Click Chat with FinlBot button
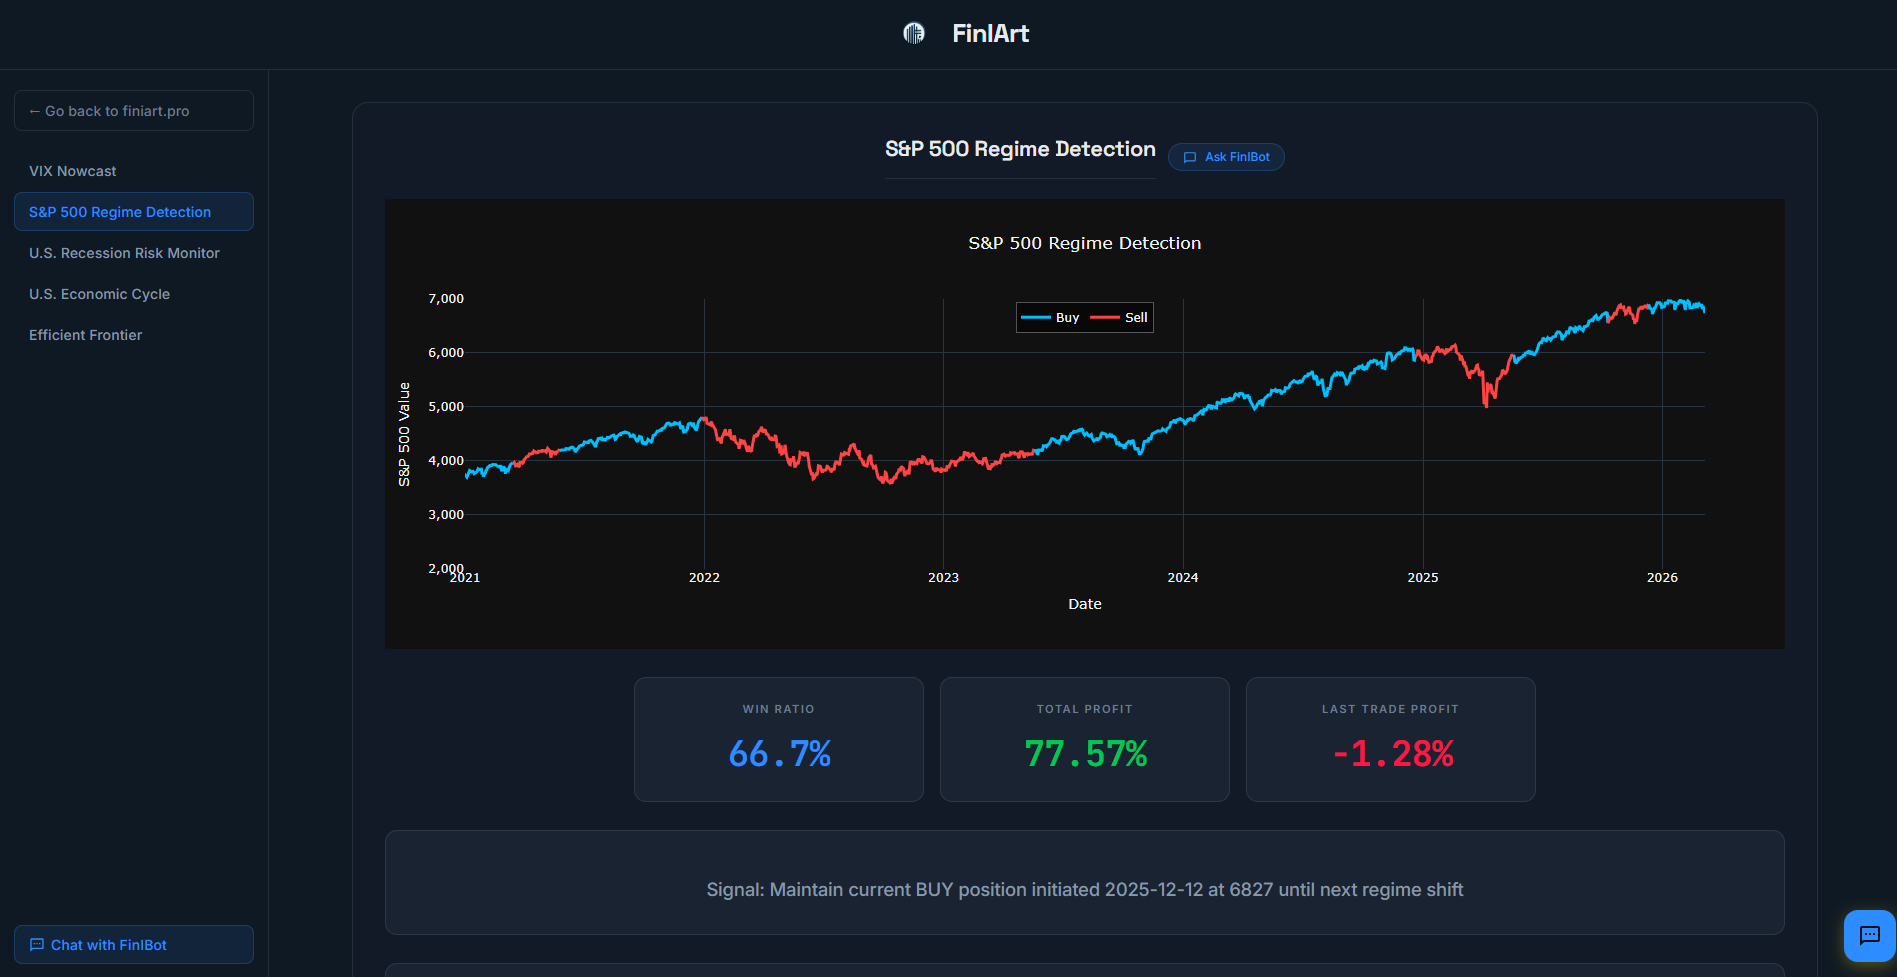The image size is (1897, 977). pos(134,945)
